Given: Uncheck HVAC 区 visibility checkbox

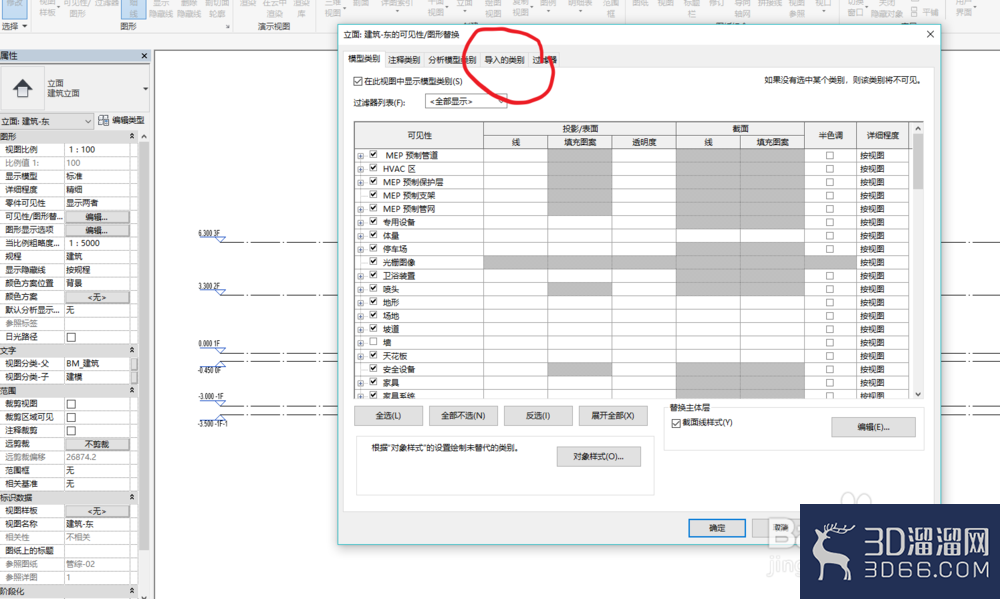Looking at the screenshot, I should [374, 168].
